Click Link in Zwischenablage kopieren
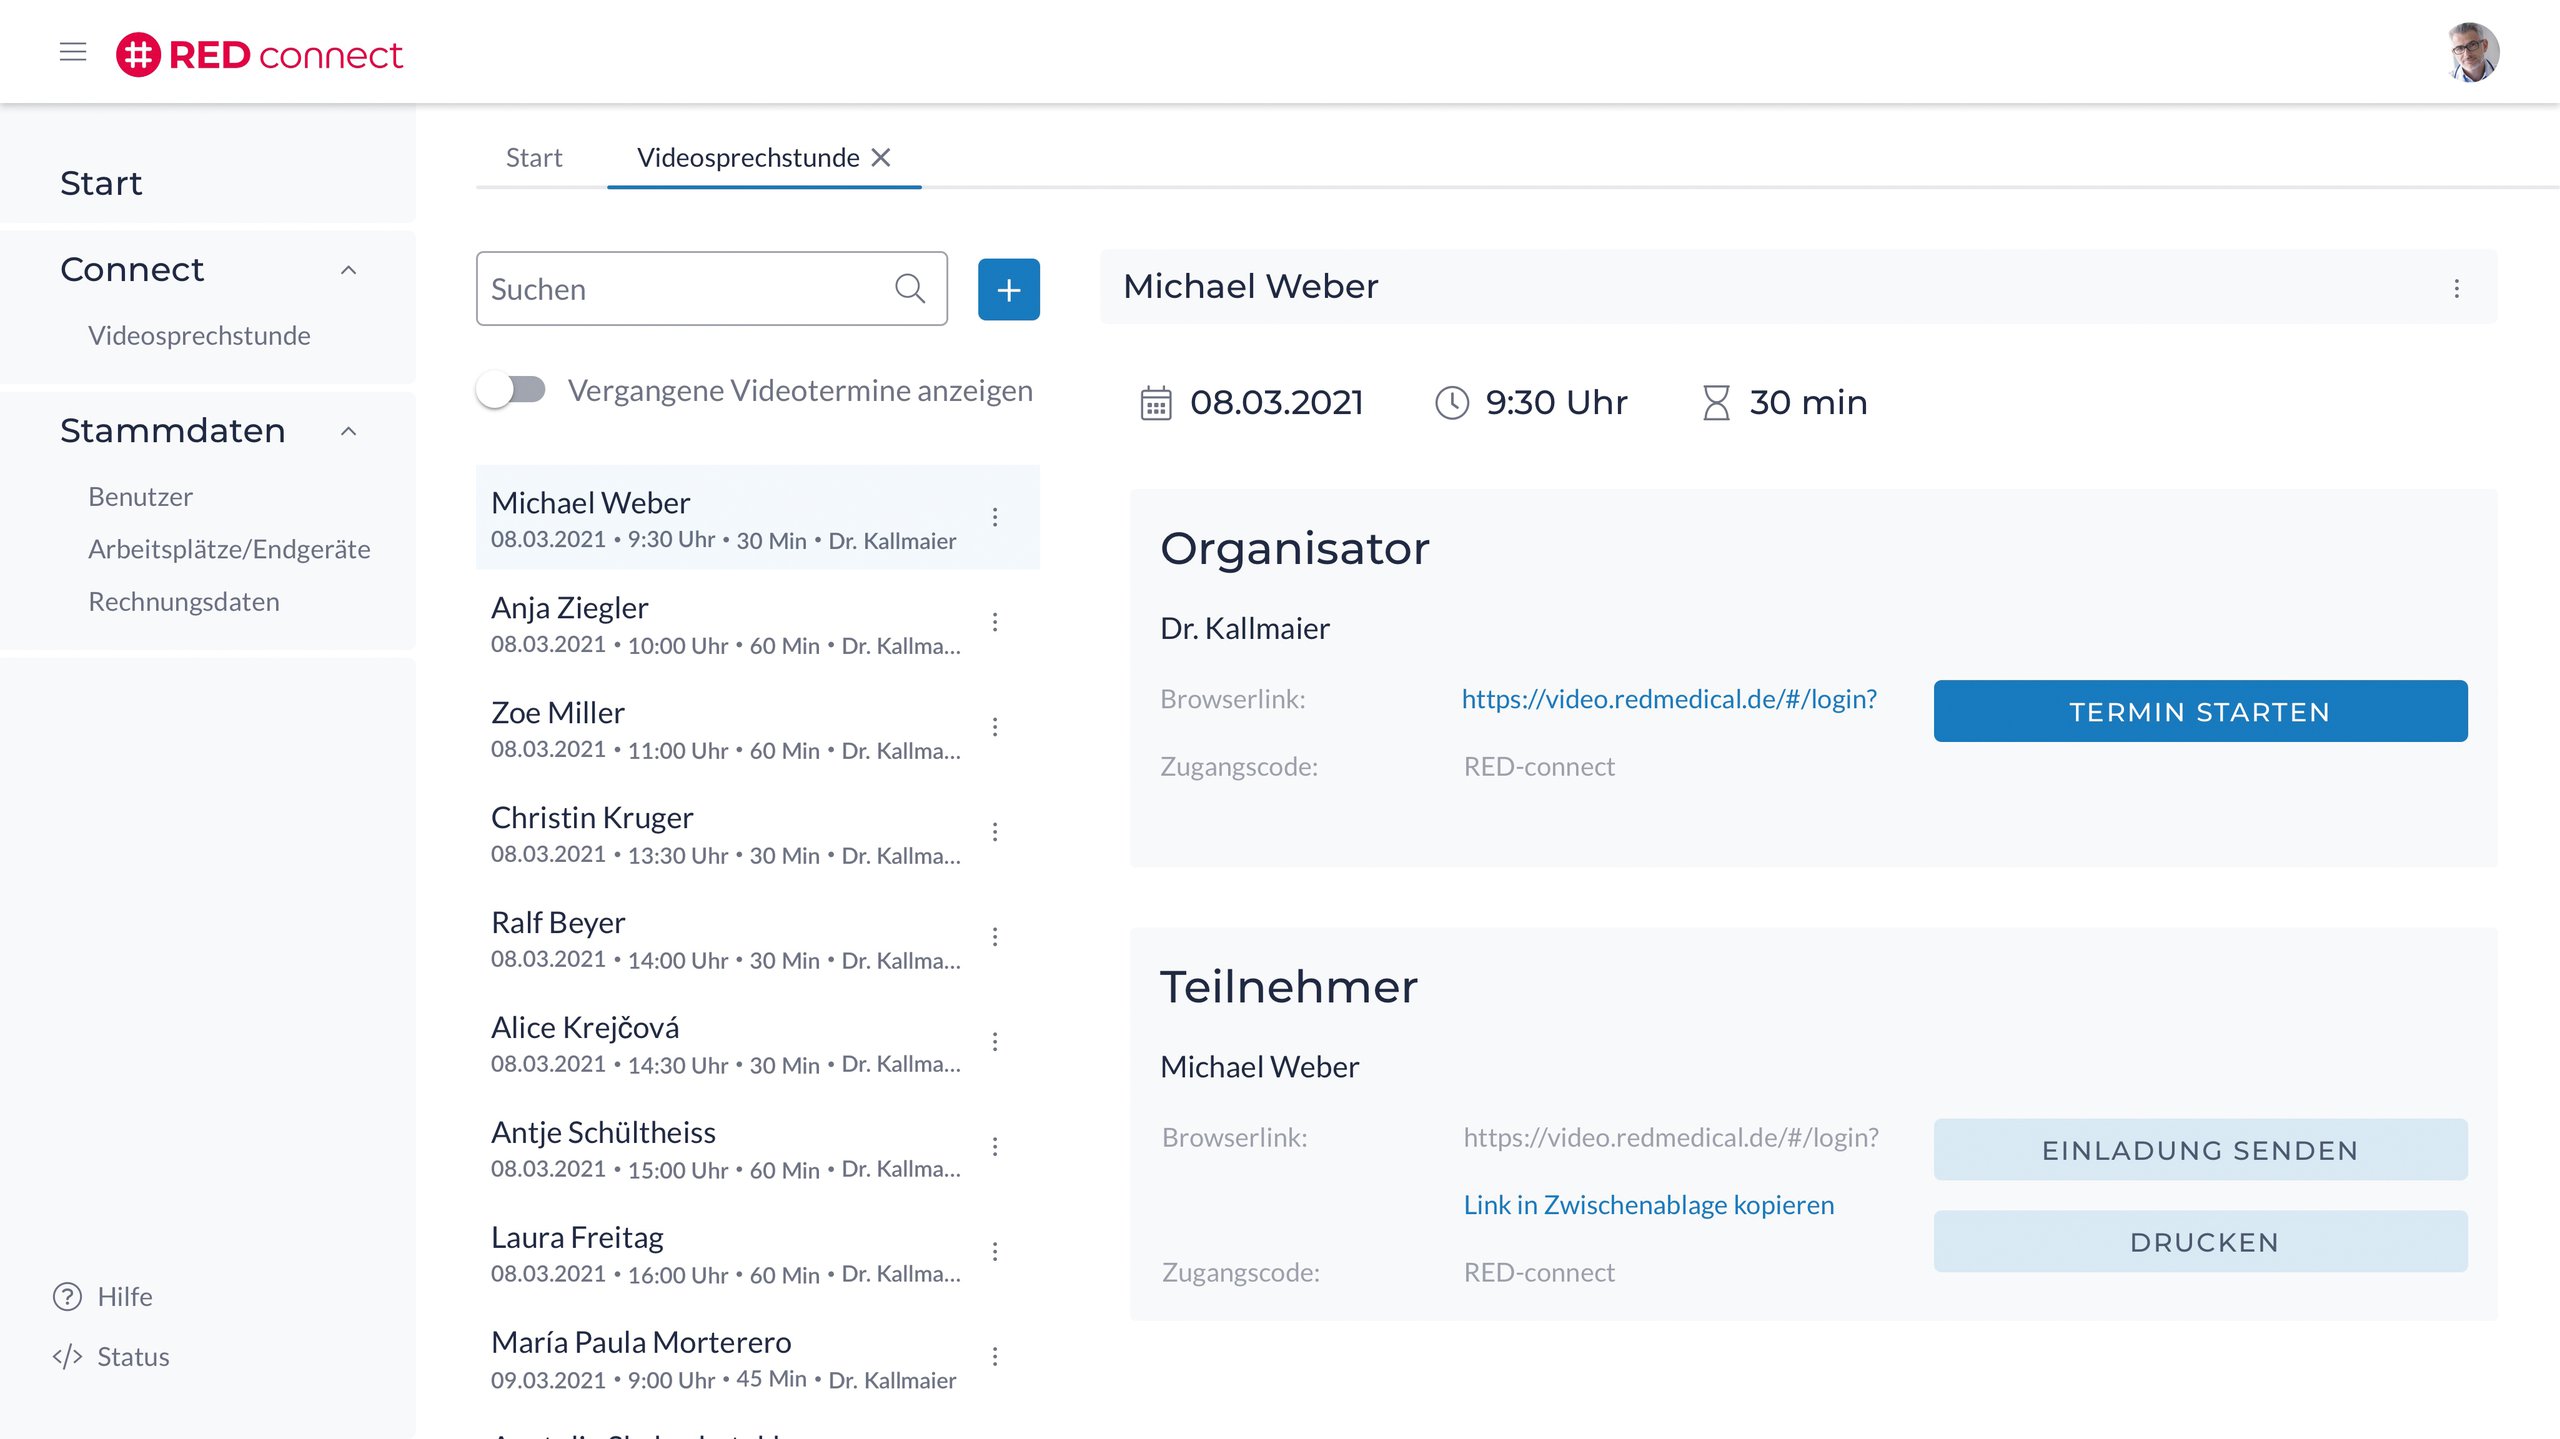2560x1439 pixels. (x=1648, y=1204)
